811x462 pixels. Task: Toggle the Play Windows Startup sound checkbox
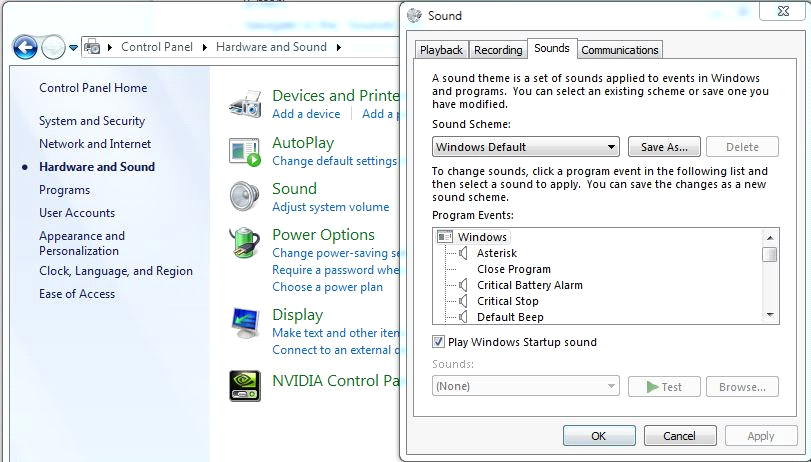coord(438,341)
